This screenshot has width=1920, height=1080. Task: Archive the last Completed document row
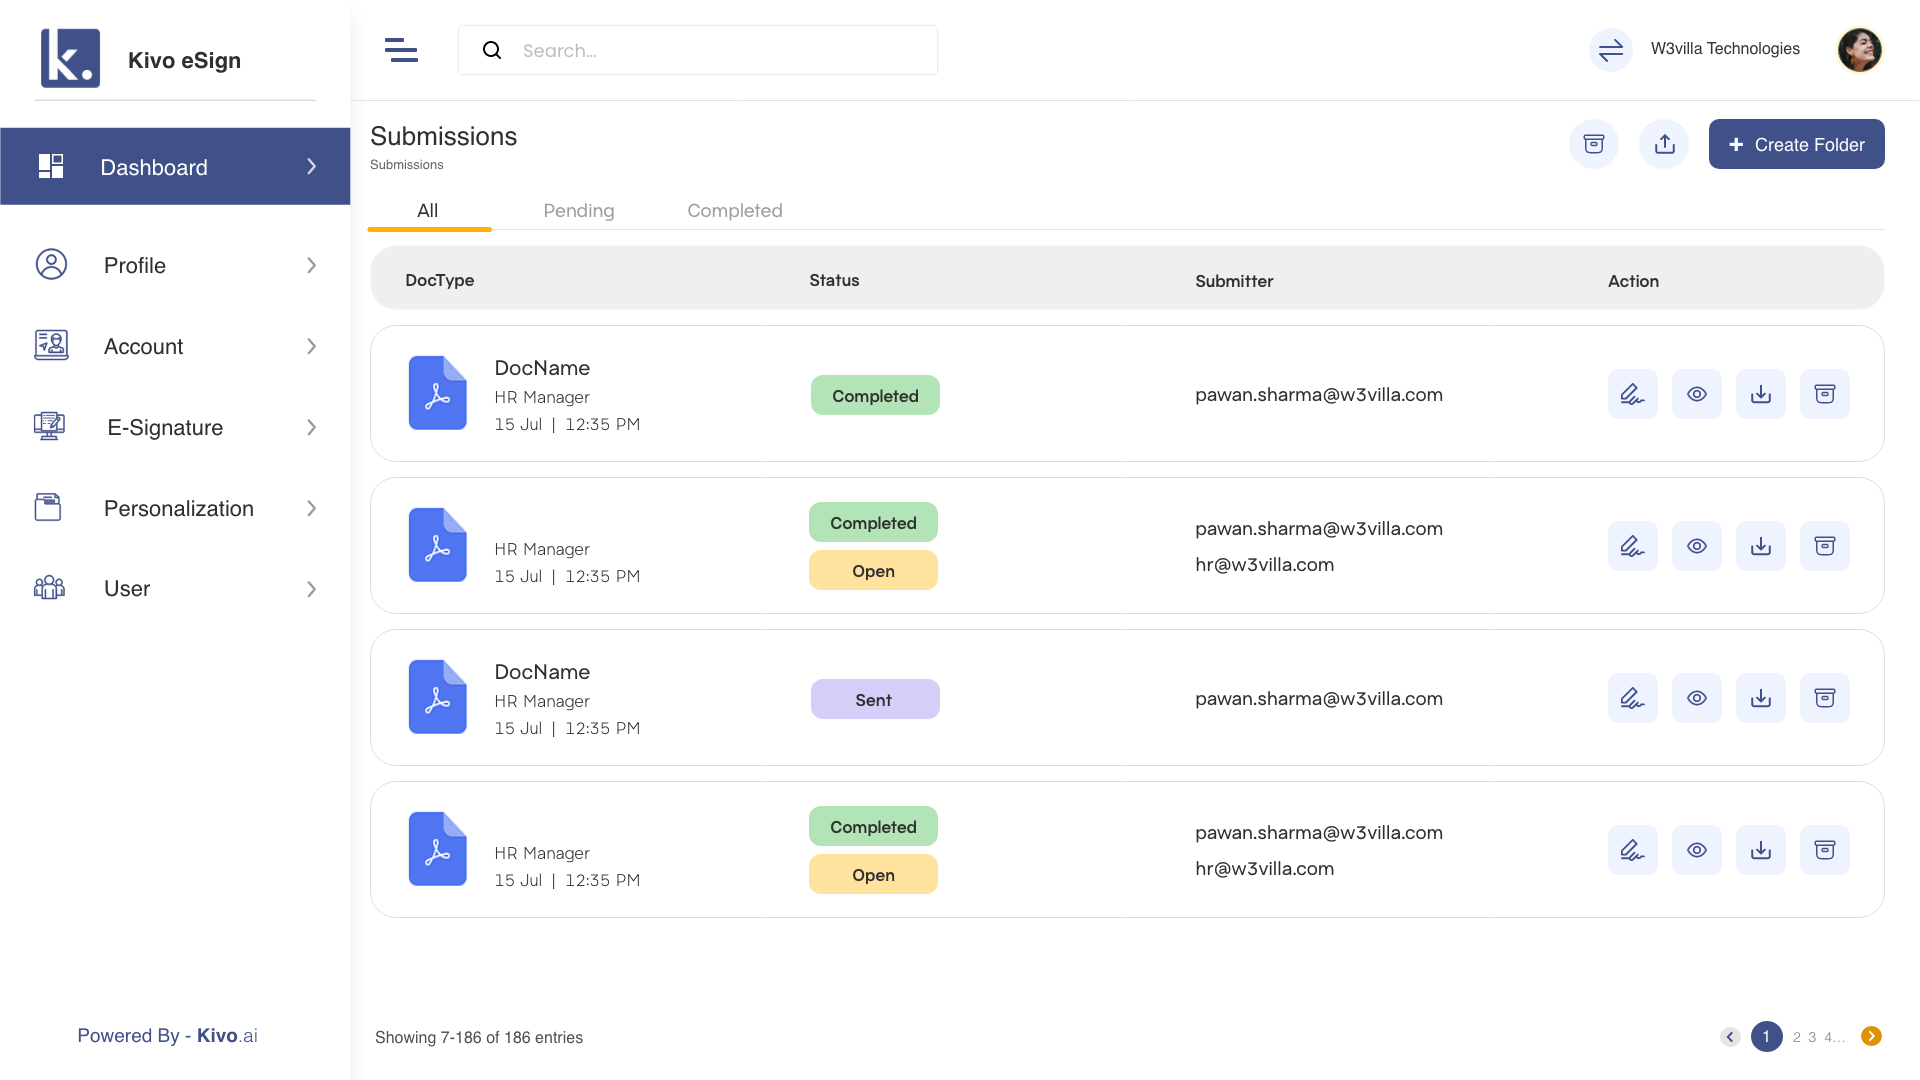pyautogui.click(x=1825, y=849)
